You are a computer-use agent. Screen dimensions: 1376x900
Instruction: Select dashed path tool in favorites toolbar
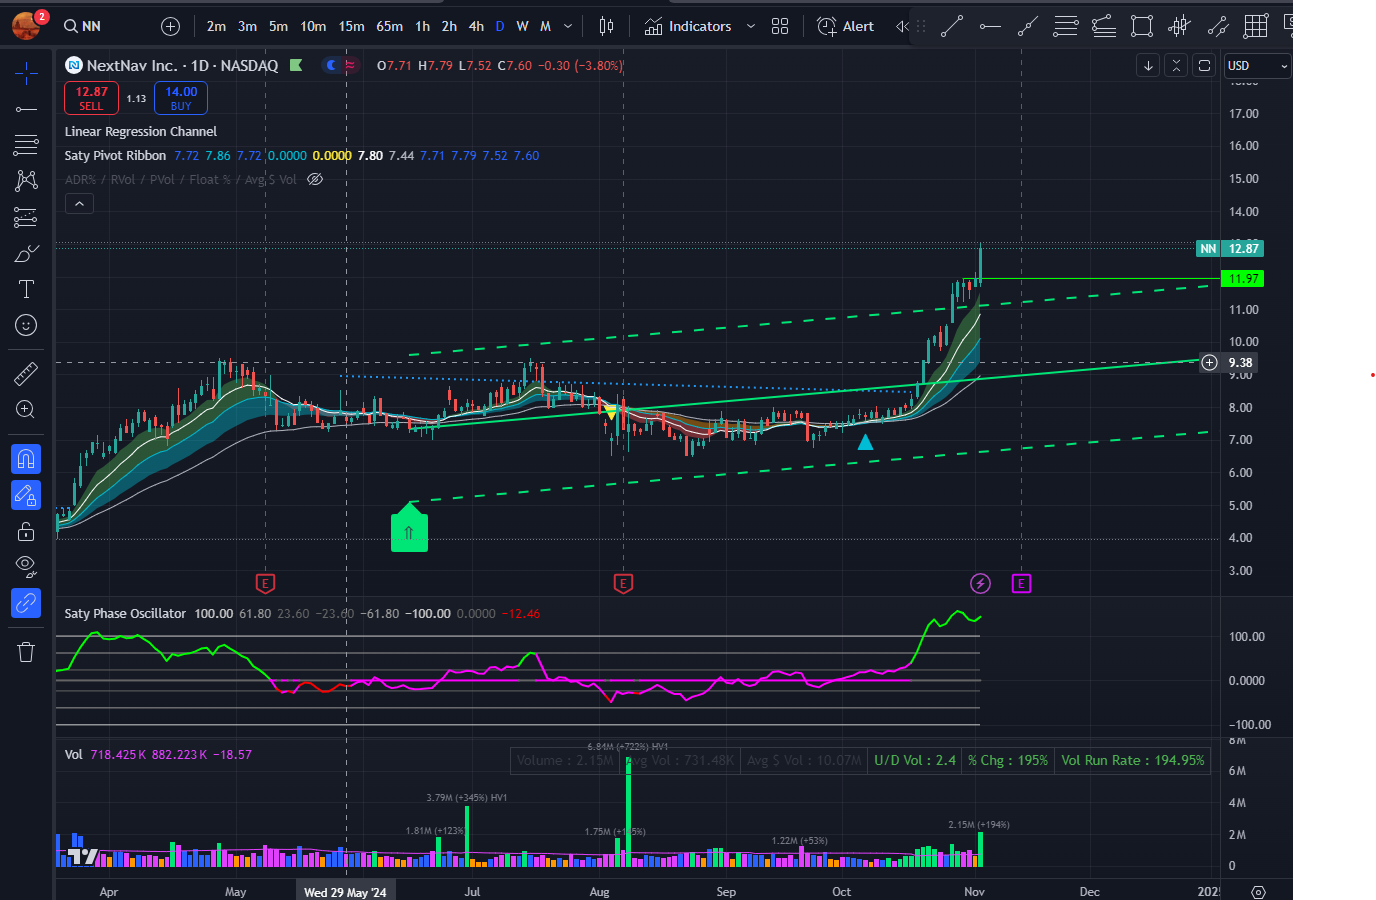pos(1218,26)
